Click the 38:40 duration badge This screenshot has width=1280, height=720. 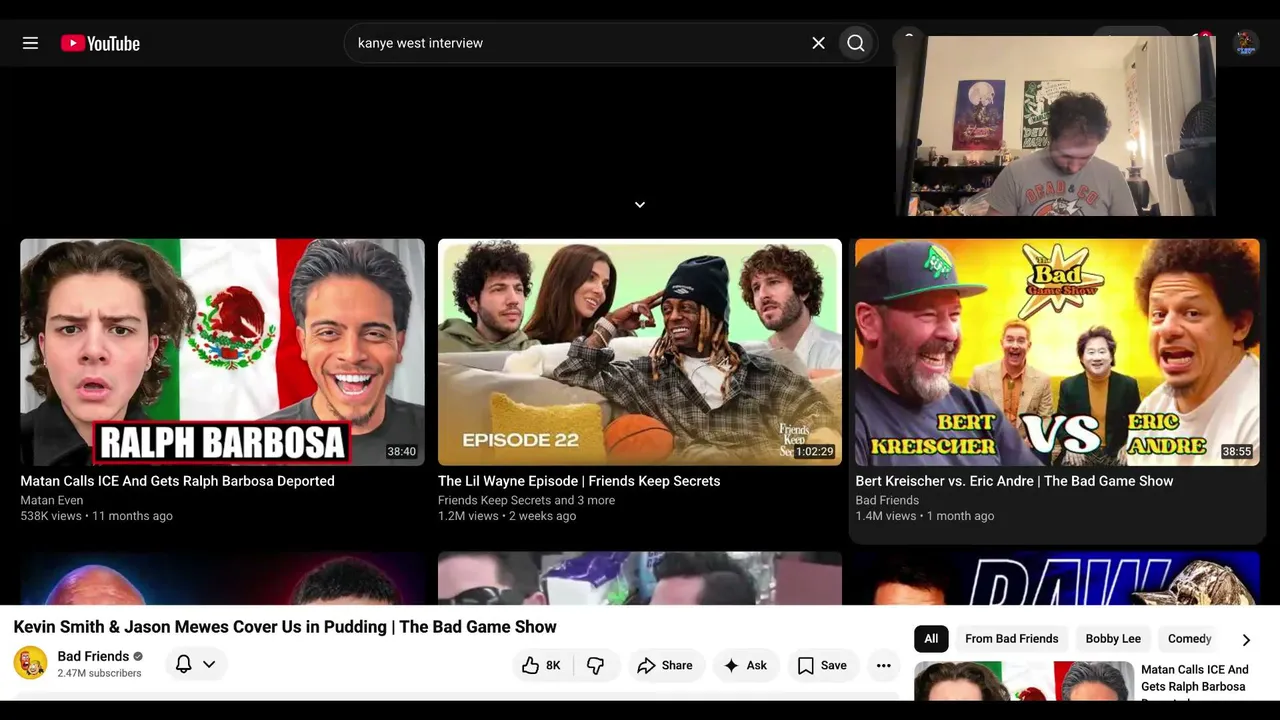click(402, 452)
